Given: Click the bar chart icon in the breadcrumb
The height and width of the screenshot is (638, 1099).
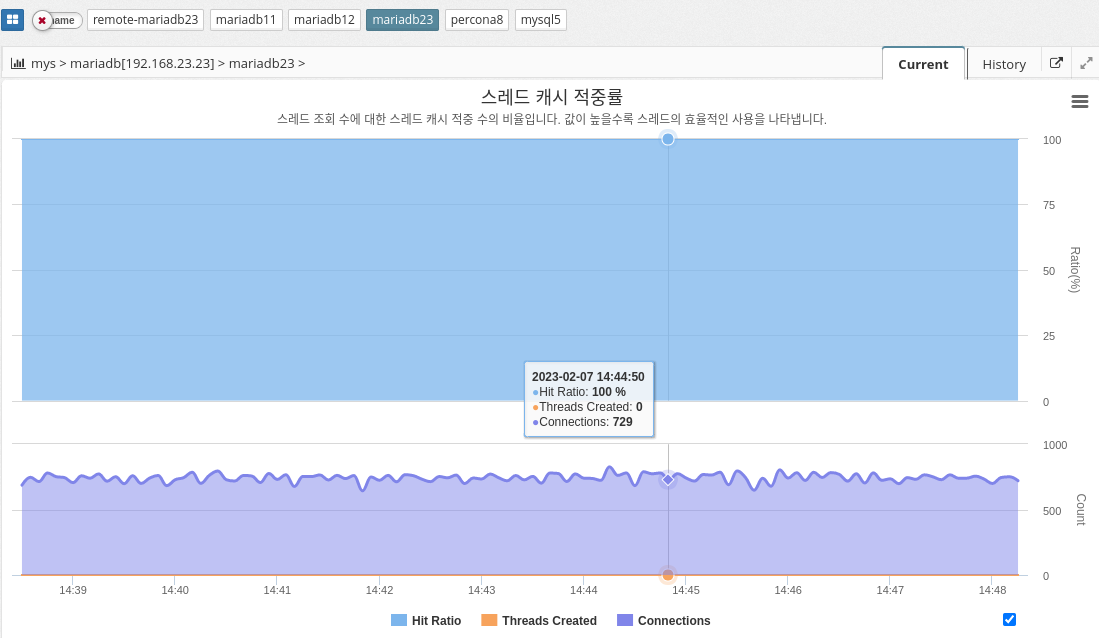Looking at the screenshot, I should pyautogui.click(x=18, y=63).
